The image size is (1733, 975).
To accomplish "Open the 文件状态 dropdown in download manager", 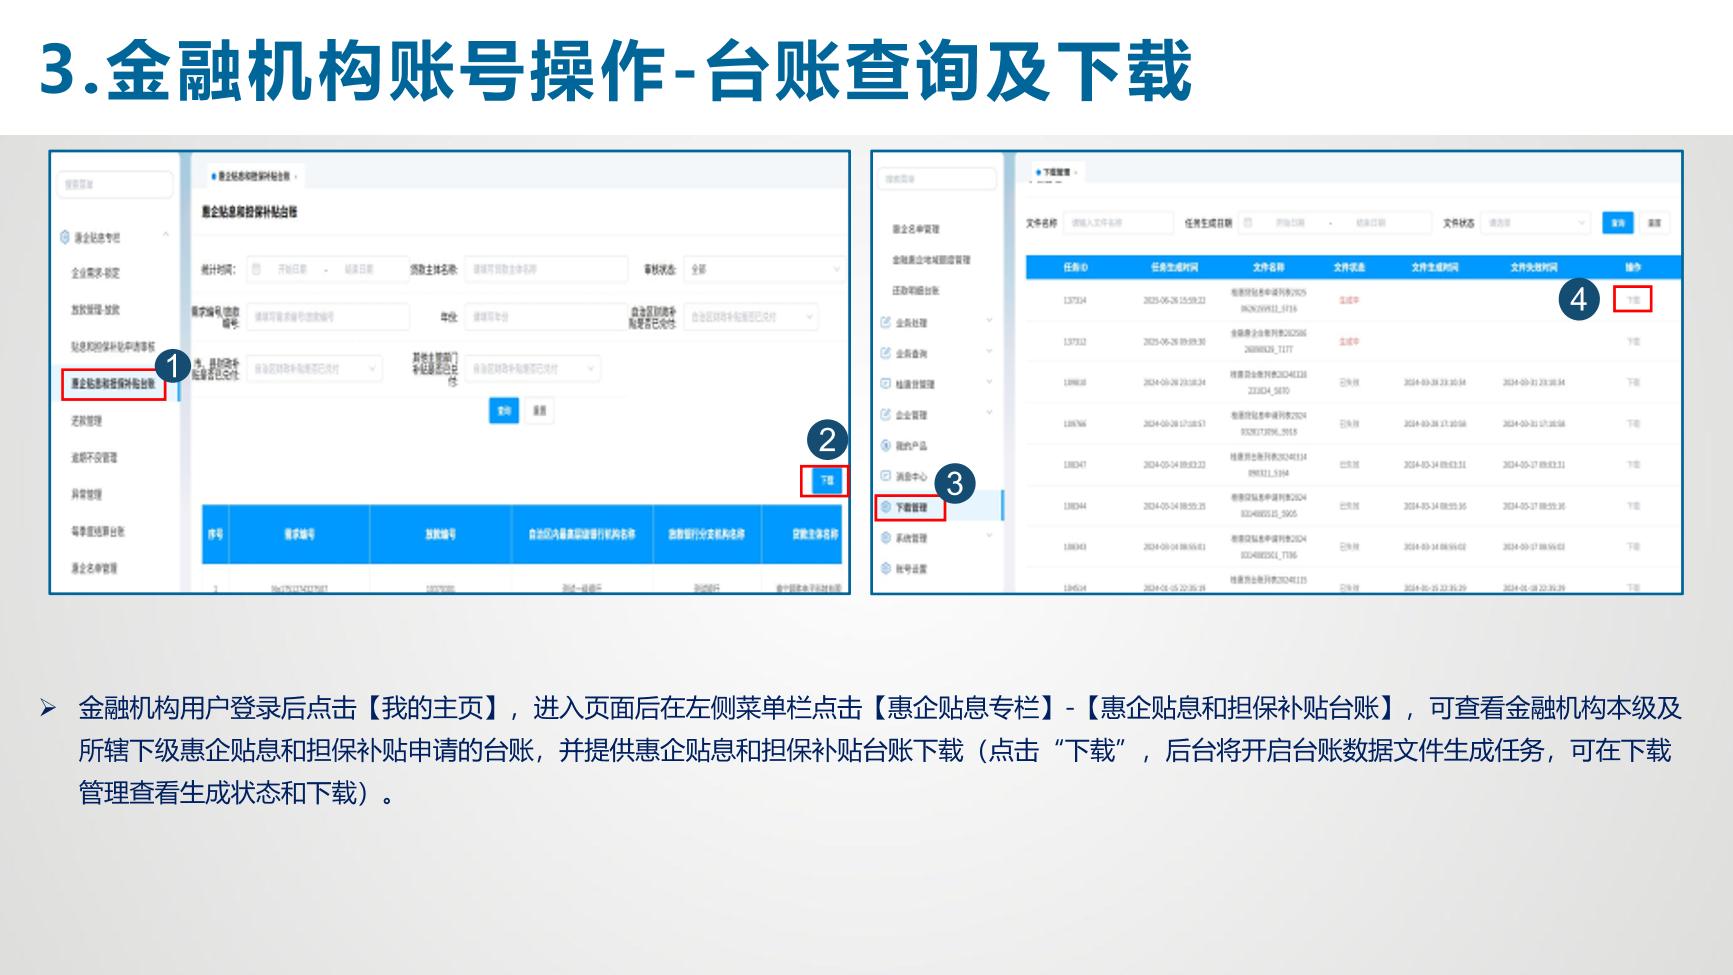I will [1536, 223].
